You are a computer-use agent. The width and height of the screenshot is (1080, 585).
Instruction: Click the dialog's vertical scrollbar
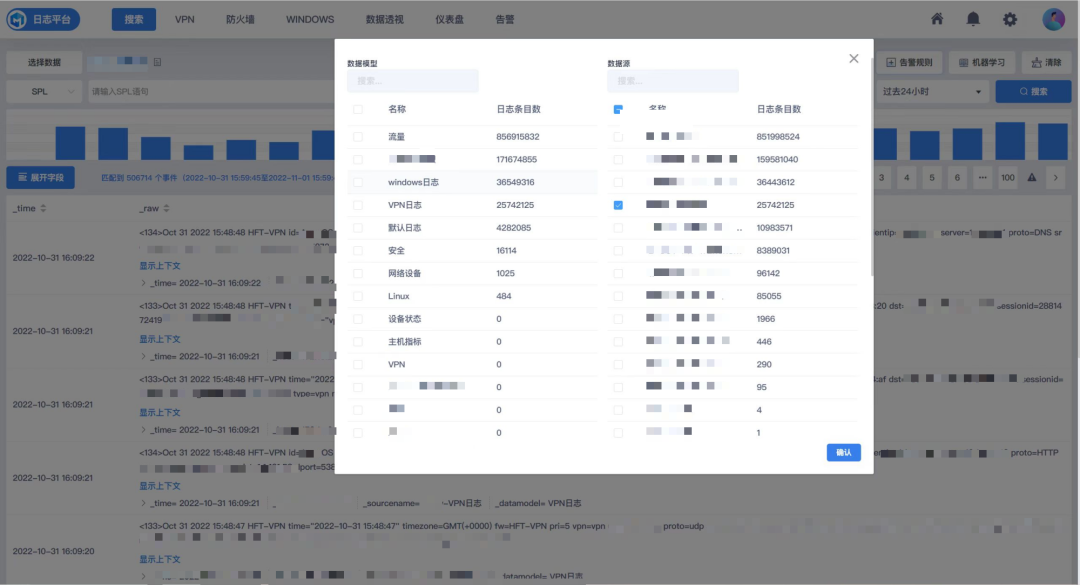872,167
